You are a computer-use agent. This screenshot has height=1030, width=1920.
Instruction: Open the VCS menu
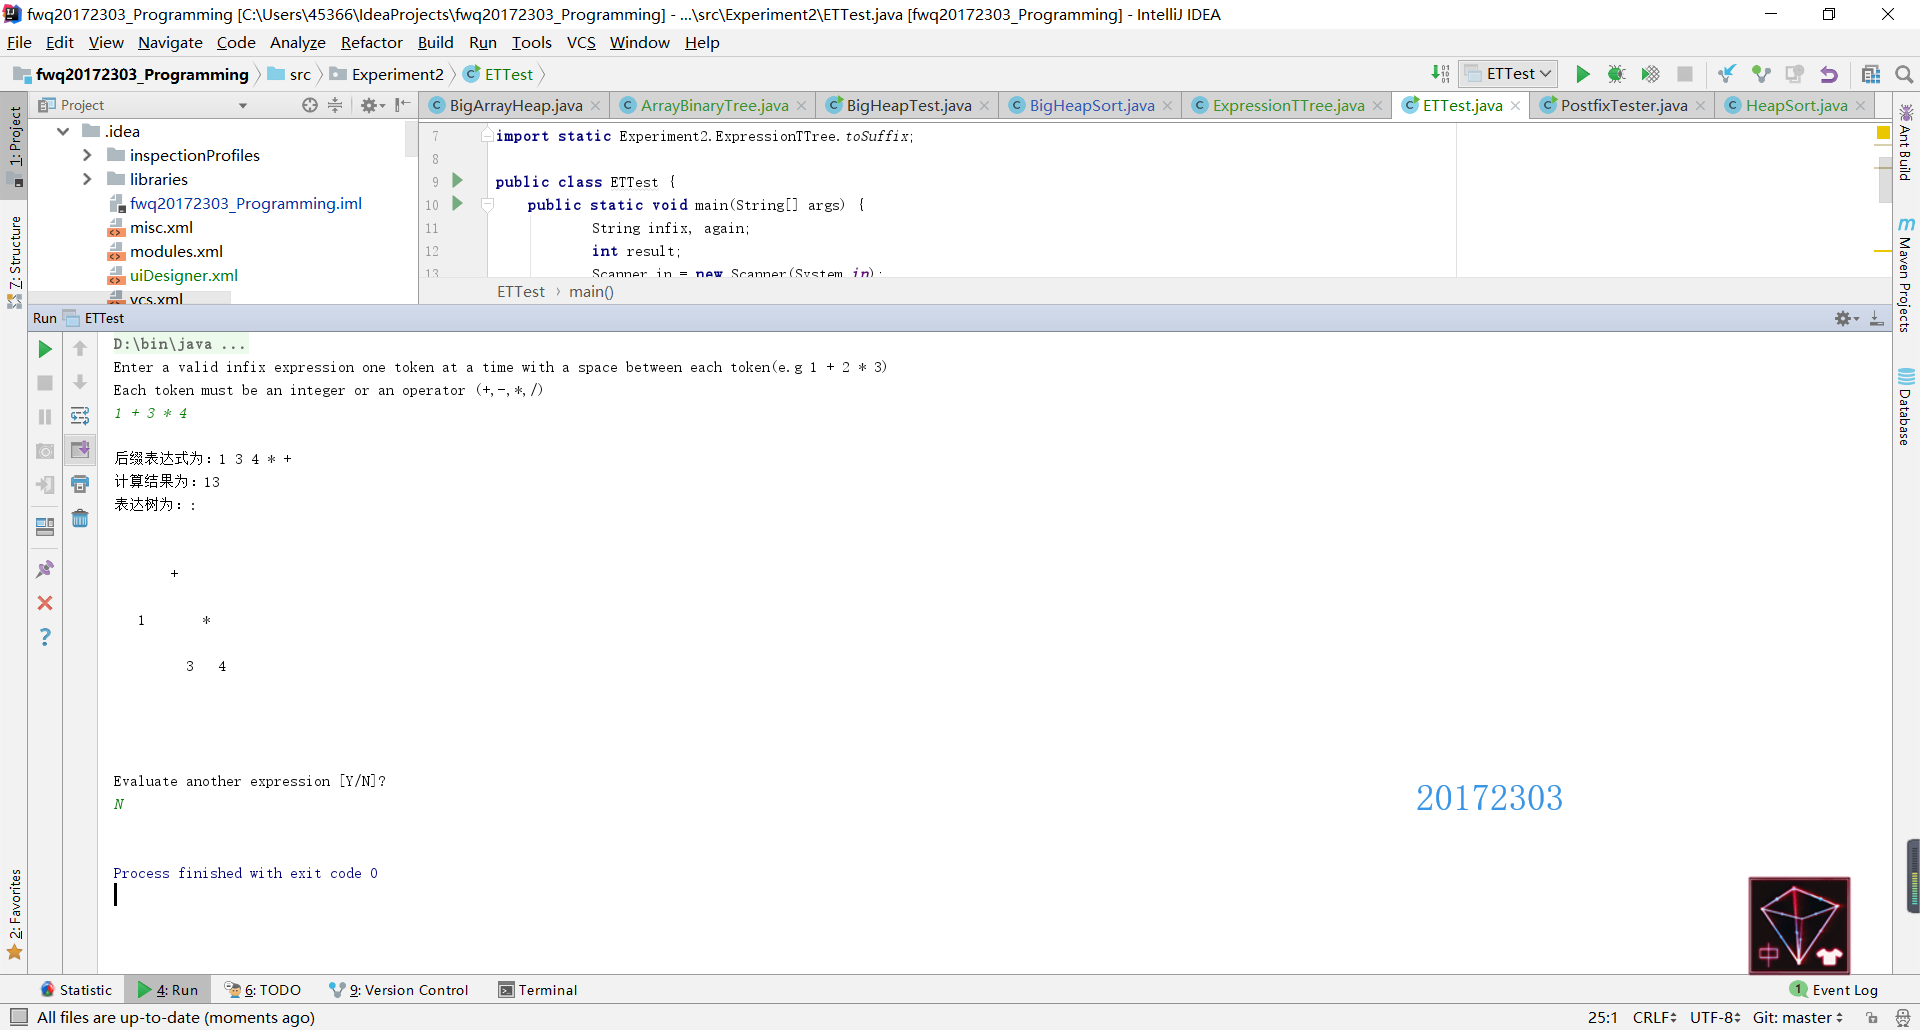[x=581, y=42]
